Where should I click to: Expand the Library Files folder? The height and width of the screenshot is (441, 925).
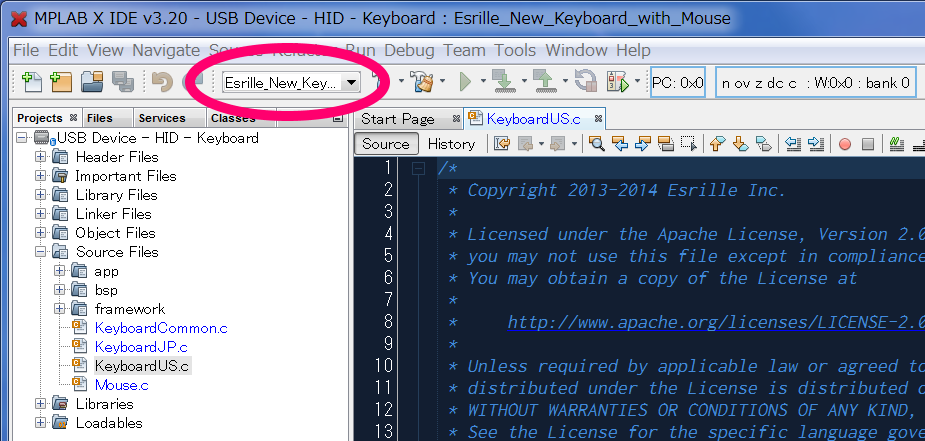click(40, 195)
